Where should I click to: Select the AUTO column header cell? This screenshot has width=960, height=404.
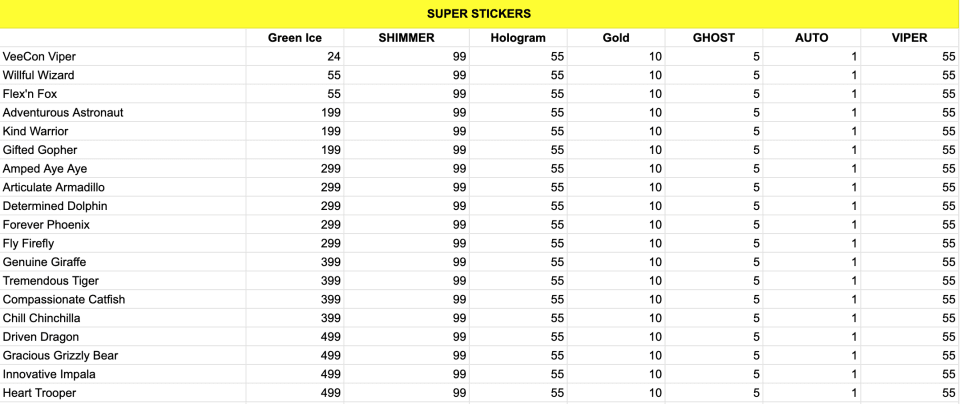811,38
